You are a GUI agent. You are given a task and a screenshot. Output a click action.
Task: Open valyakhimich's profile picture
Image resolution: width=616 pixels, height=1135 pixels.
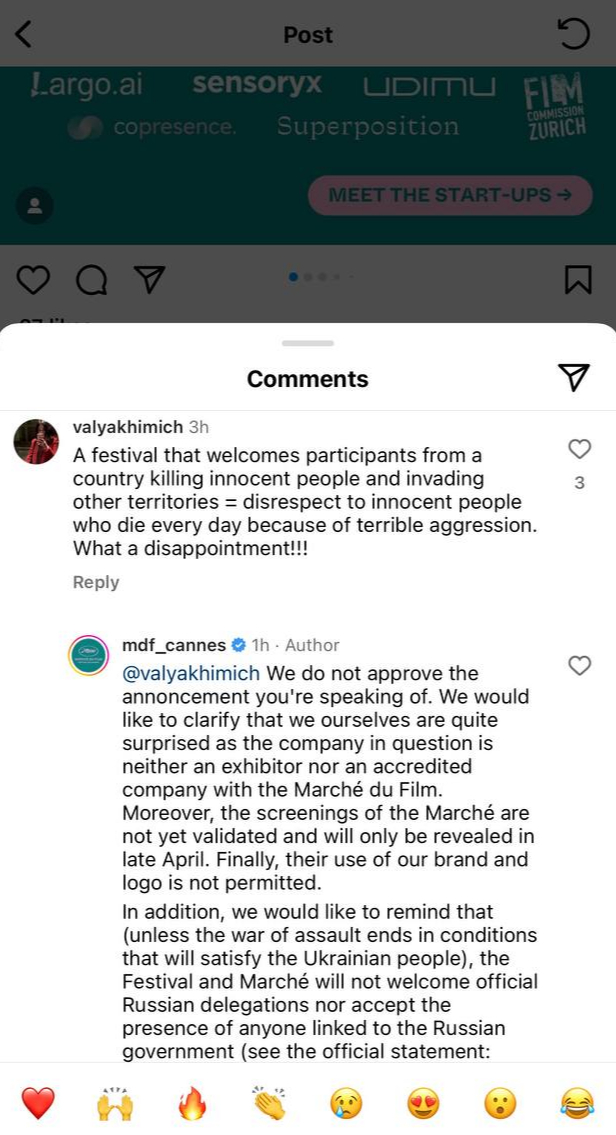36,441
